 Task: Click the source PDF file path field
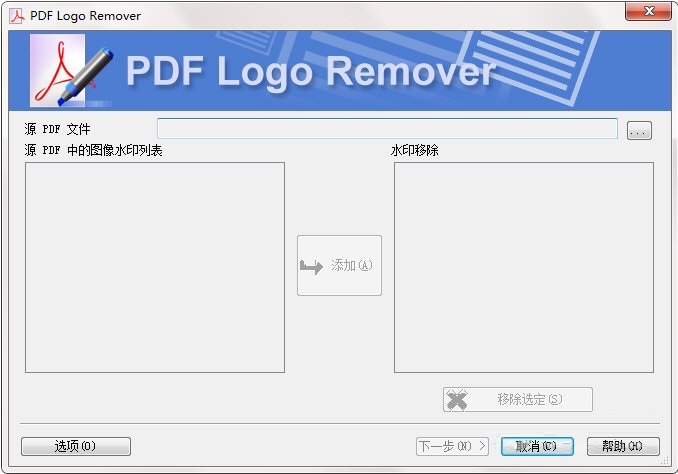(x=387, y=128)
